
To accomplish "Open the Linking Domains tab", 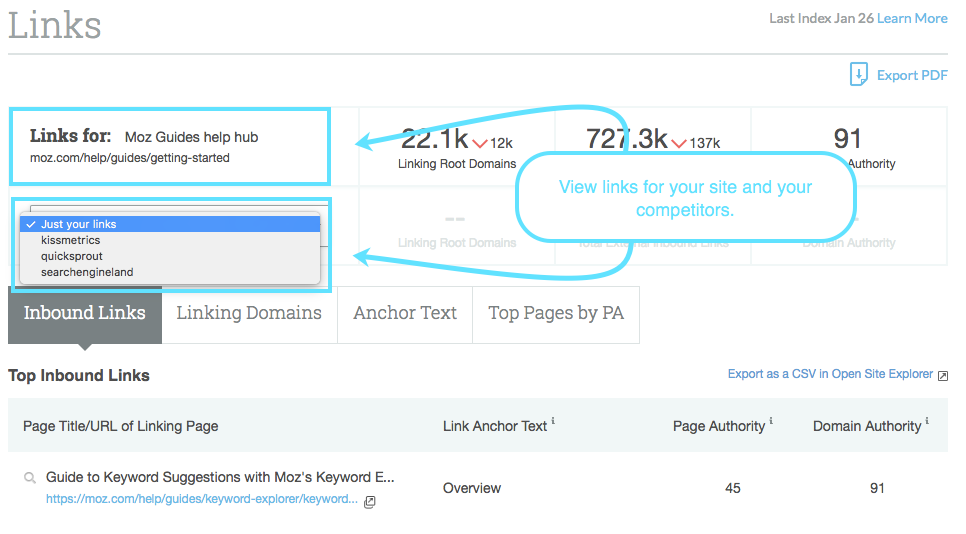I will tap(249, 314).
